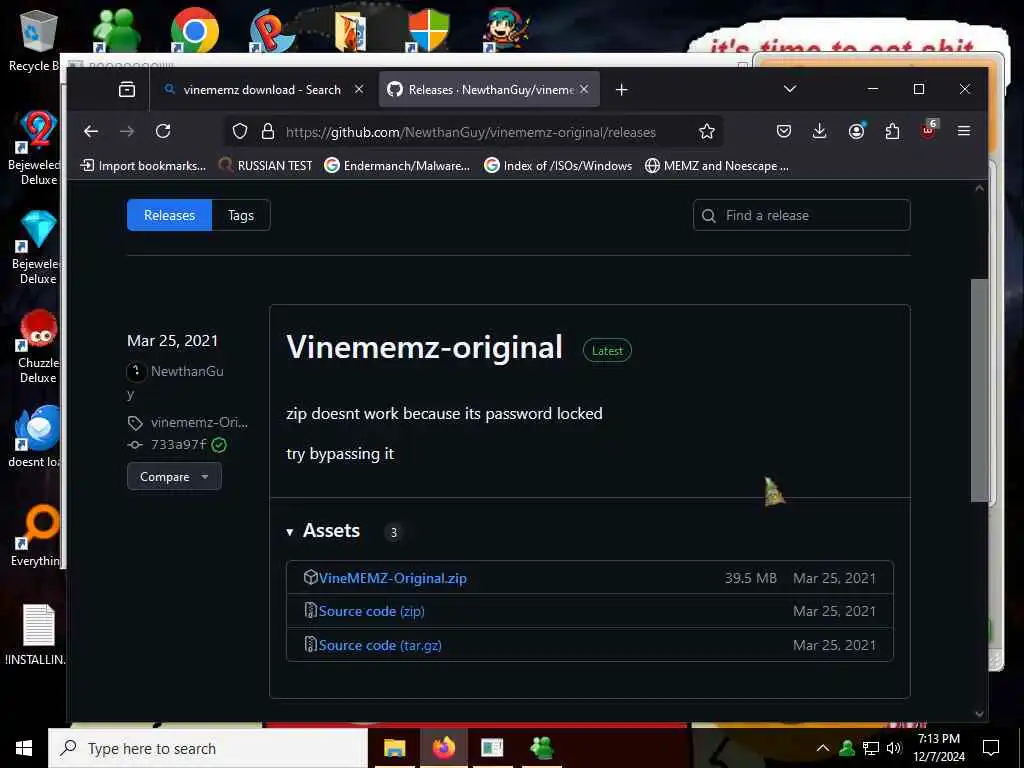Download Source code (tar.gz)
Image resolution: width=1024 pixels, height=768 pixels.
coord(380,645)
